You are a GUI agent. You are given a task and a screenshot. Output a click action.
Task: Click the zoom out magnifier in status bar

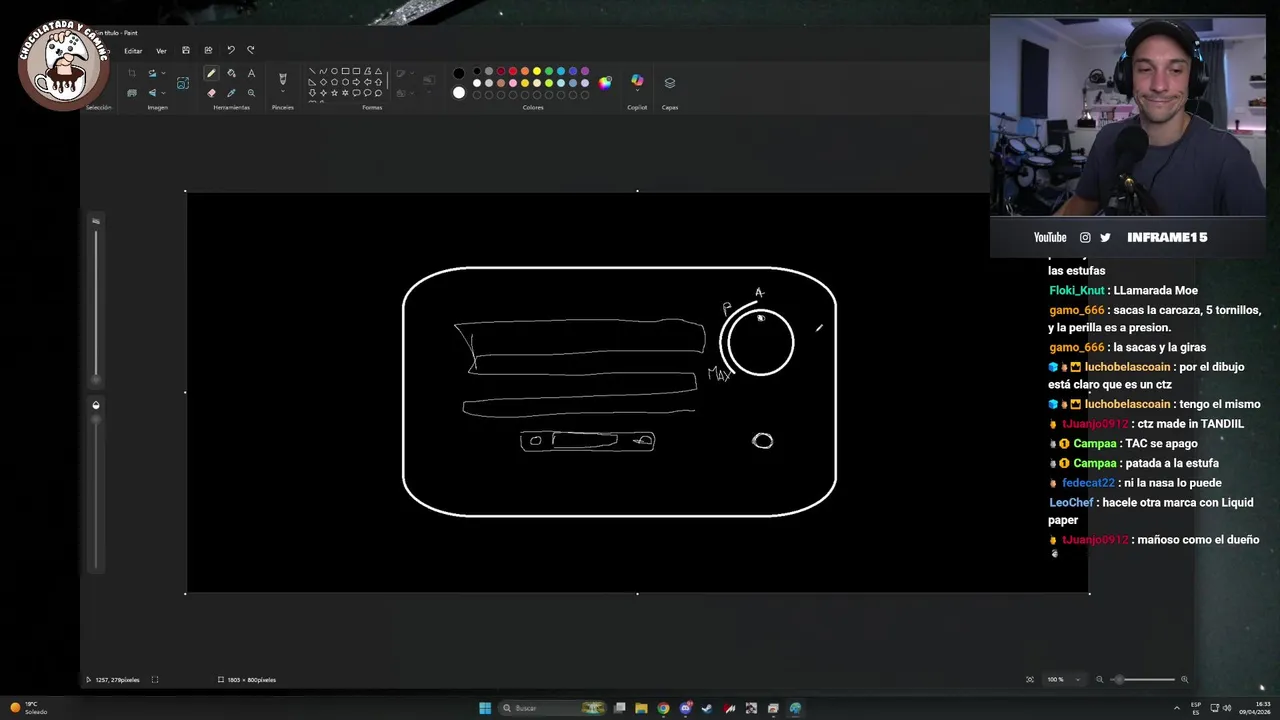[1099, 680]
